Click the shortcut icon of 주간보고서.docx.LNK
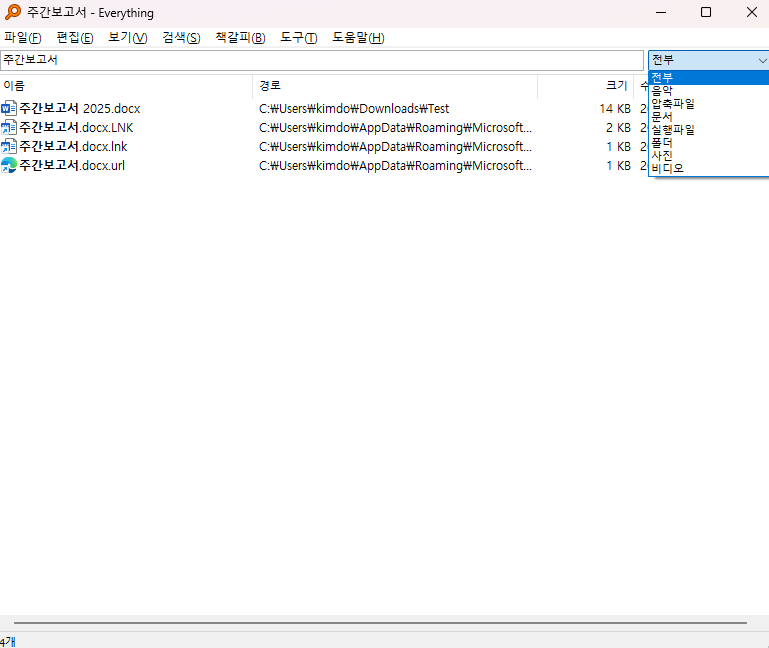This screenshot has width=769, height=648. (9, 128)
